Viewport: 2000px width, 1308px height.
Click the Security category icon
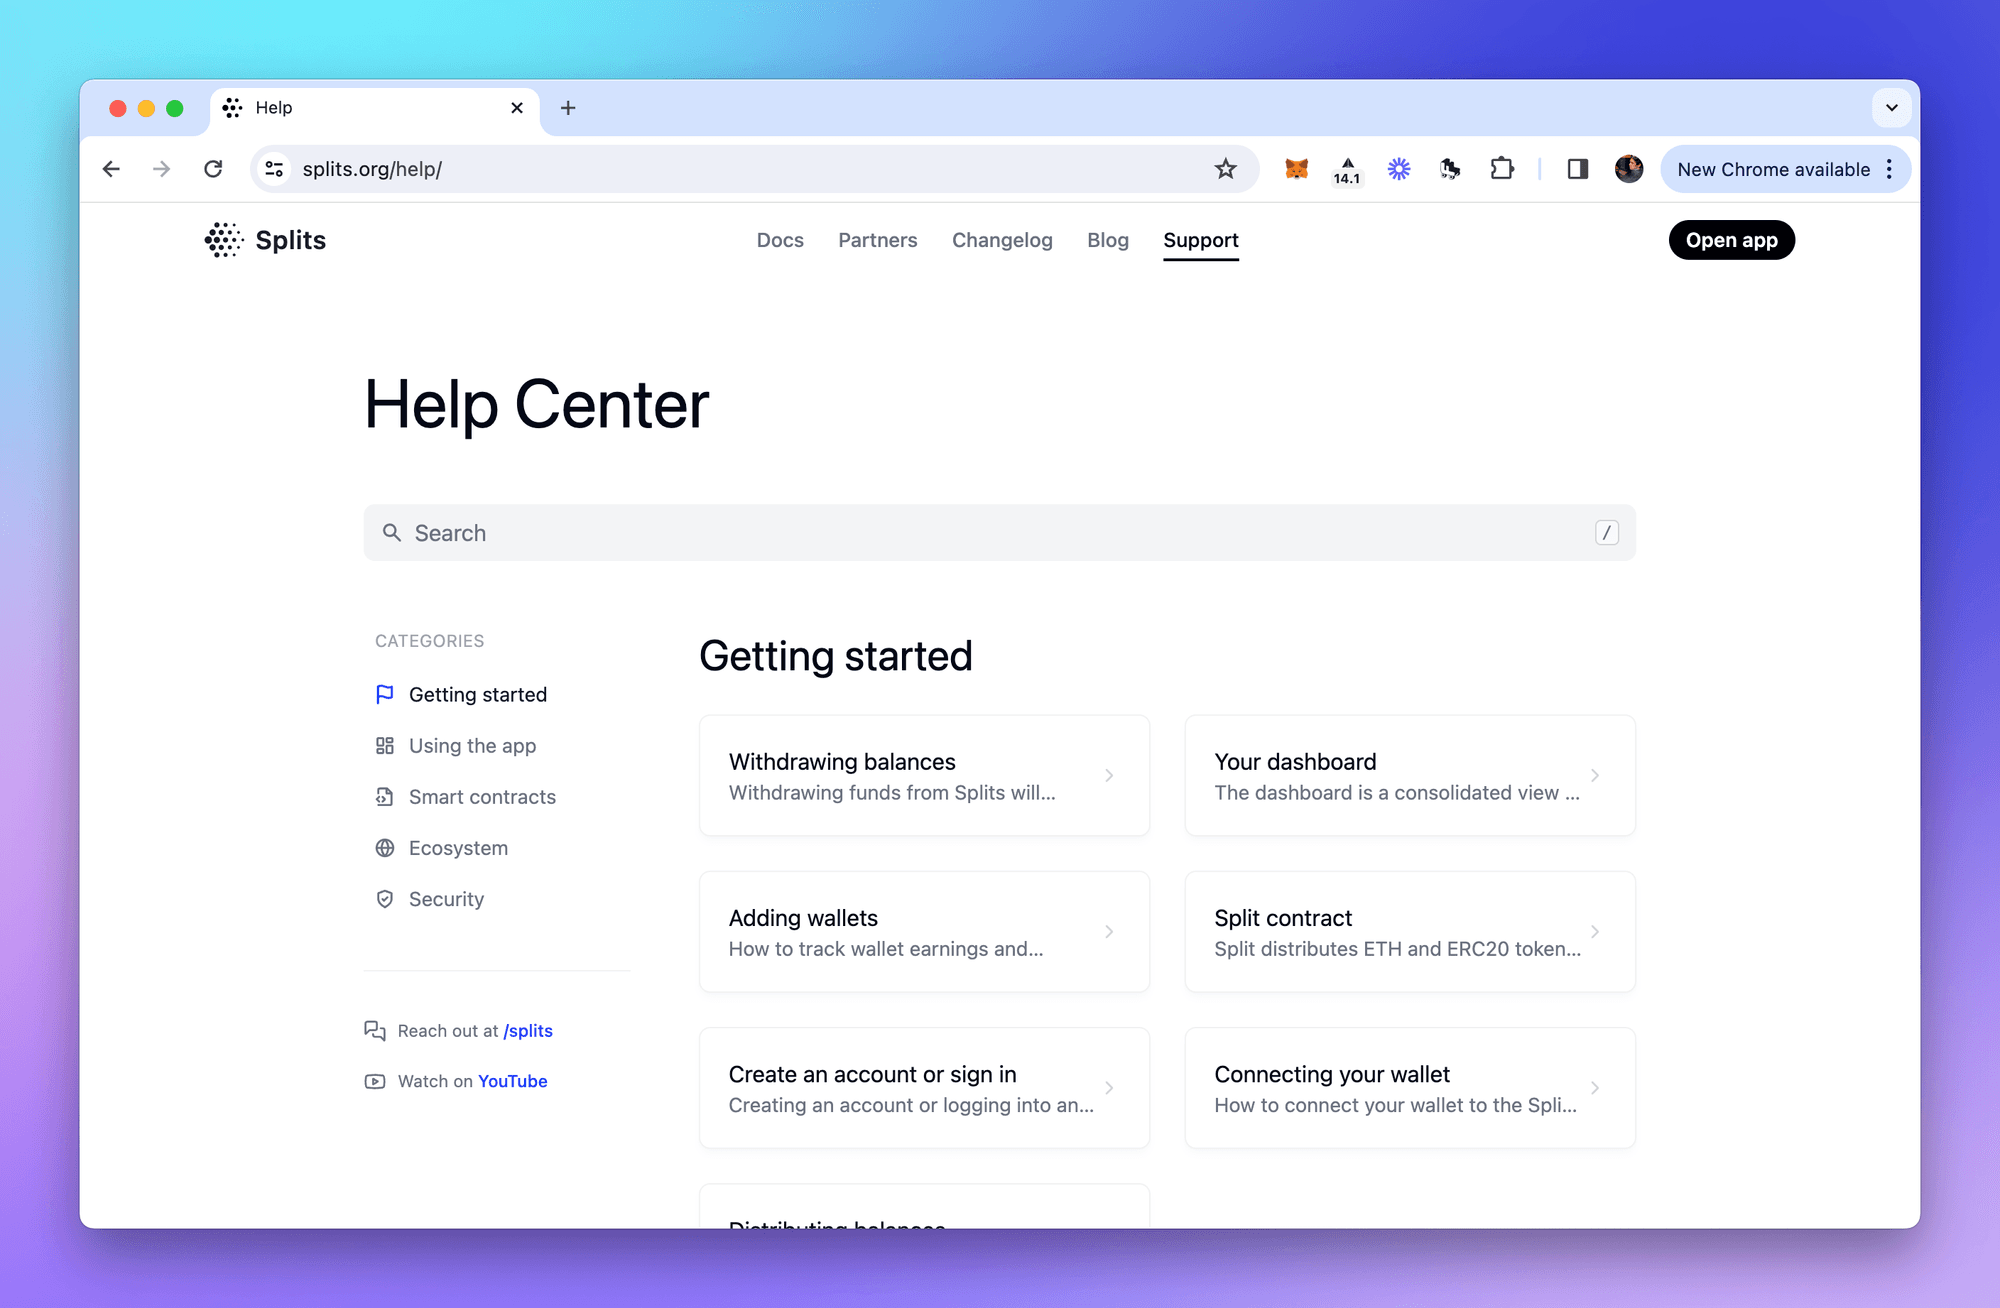382,896
